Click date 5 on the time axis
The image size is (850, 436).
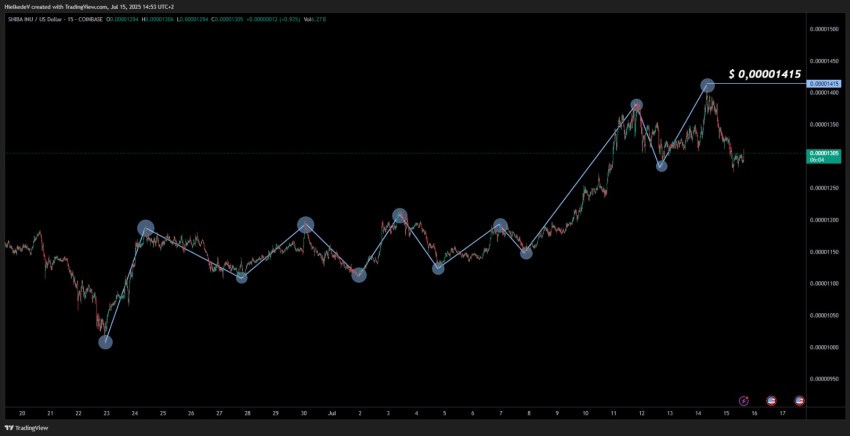click(445, 413)
